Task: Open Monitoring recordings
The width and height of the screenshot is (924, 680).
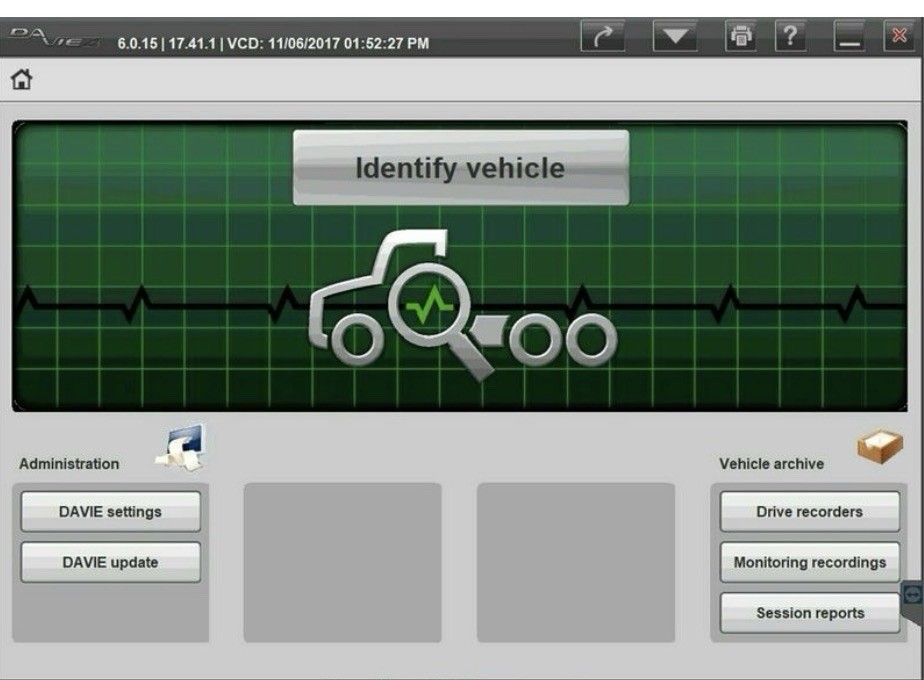Action: 810,562
